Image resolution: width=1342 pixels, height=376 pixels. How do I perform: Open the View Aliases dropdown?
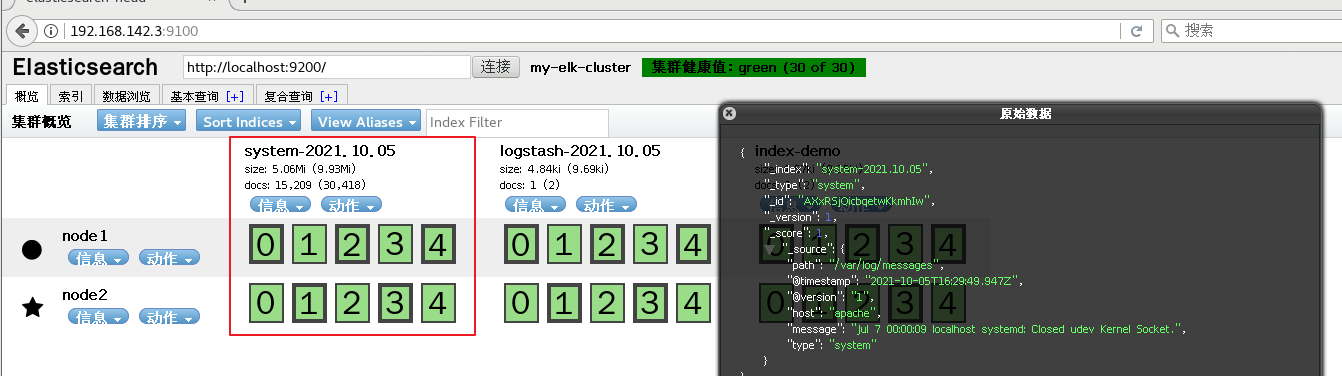[x=365, y=121]
